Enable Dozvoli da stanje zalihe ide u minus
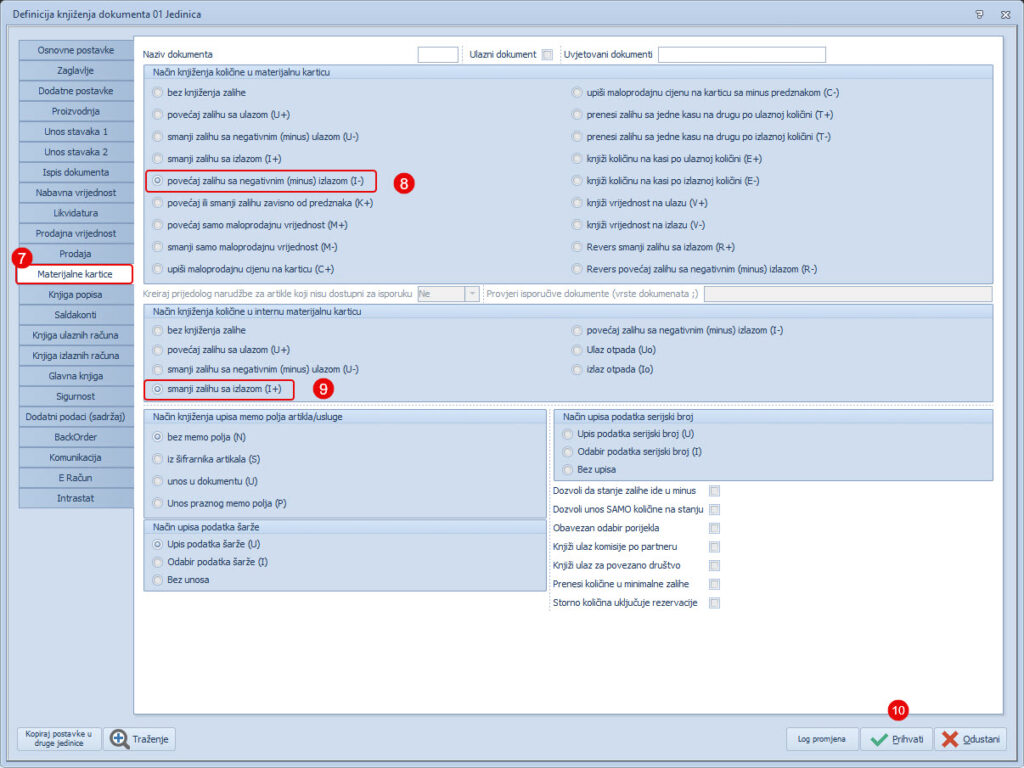1024x768 pixels. pos(714,491)
